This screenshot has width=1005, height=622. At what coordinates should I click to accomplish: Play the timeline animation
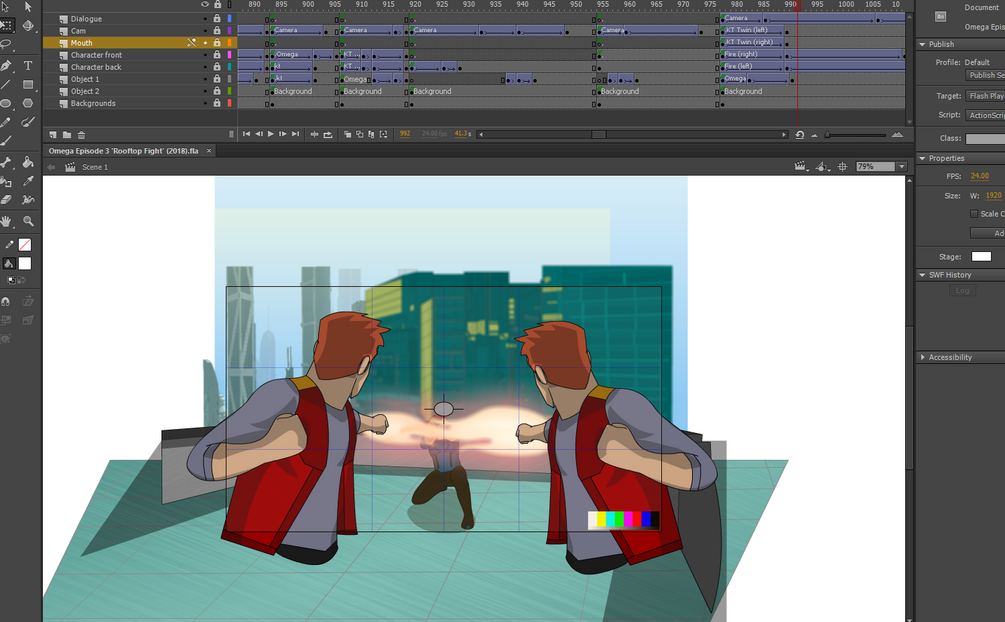click(270, 134)
